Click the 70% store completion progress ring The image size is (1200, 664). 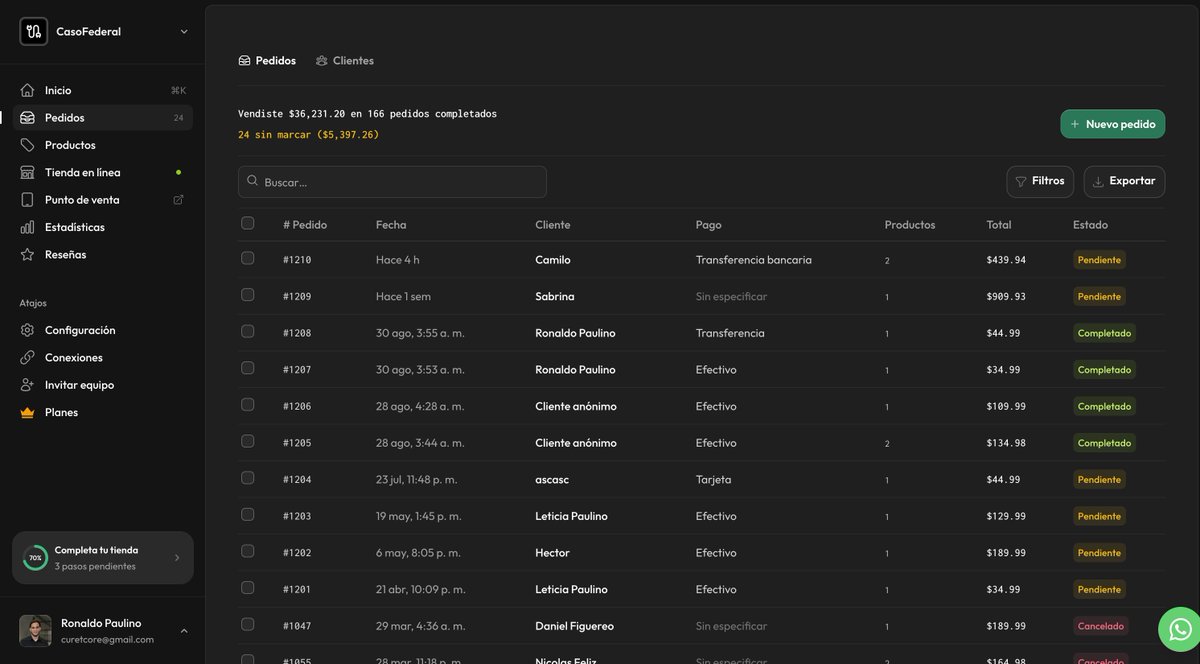(x=35, y=558)
